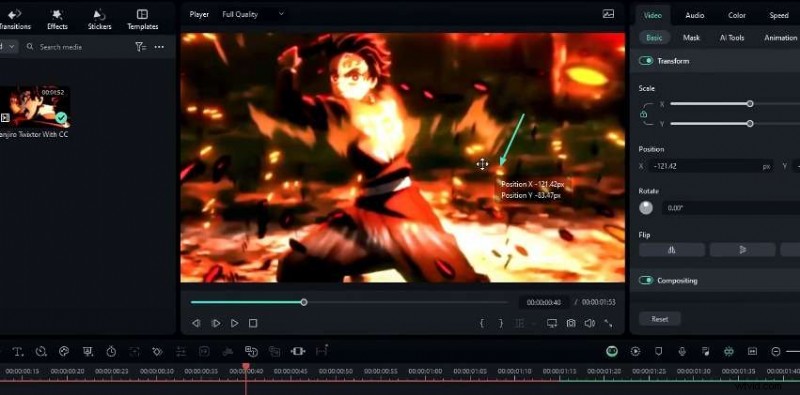Open the speech-to-text tool icon
This screenshot has width=800, height=395.
251,351
